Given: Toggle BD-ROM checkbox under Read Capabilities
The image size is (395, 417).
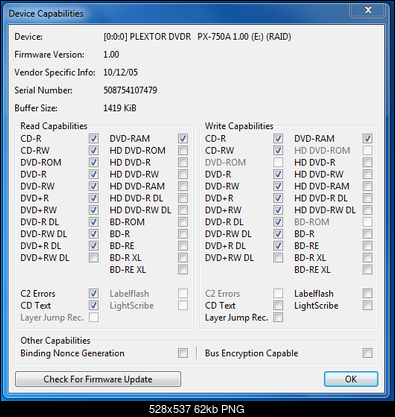Looking at the screenshot, I should (x=183, y=222).
